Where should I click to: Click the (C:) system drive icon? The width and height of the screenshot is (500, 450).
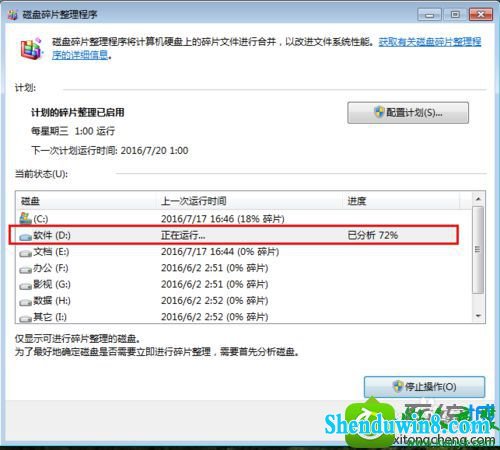point(26,218)
